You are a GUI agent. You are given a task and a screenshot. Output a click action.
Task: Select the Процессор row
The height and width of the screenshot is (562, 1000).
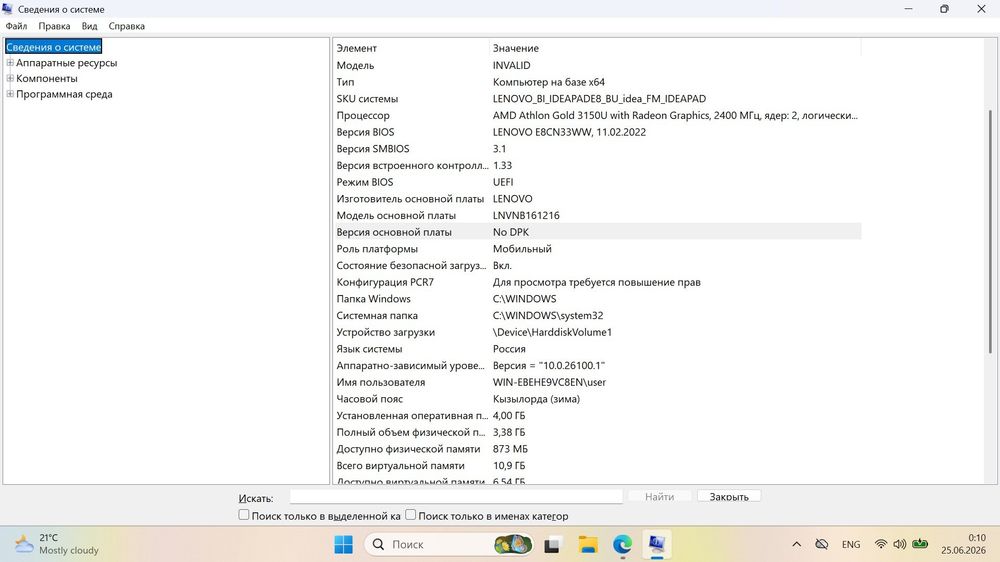tap(598, 115)
